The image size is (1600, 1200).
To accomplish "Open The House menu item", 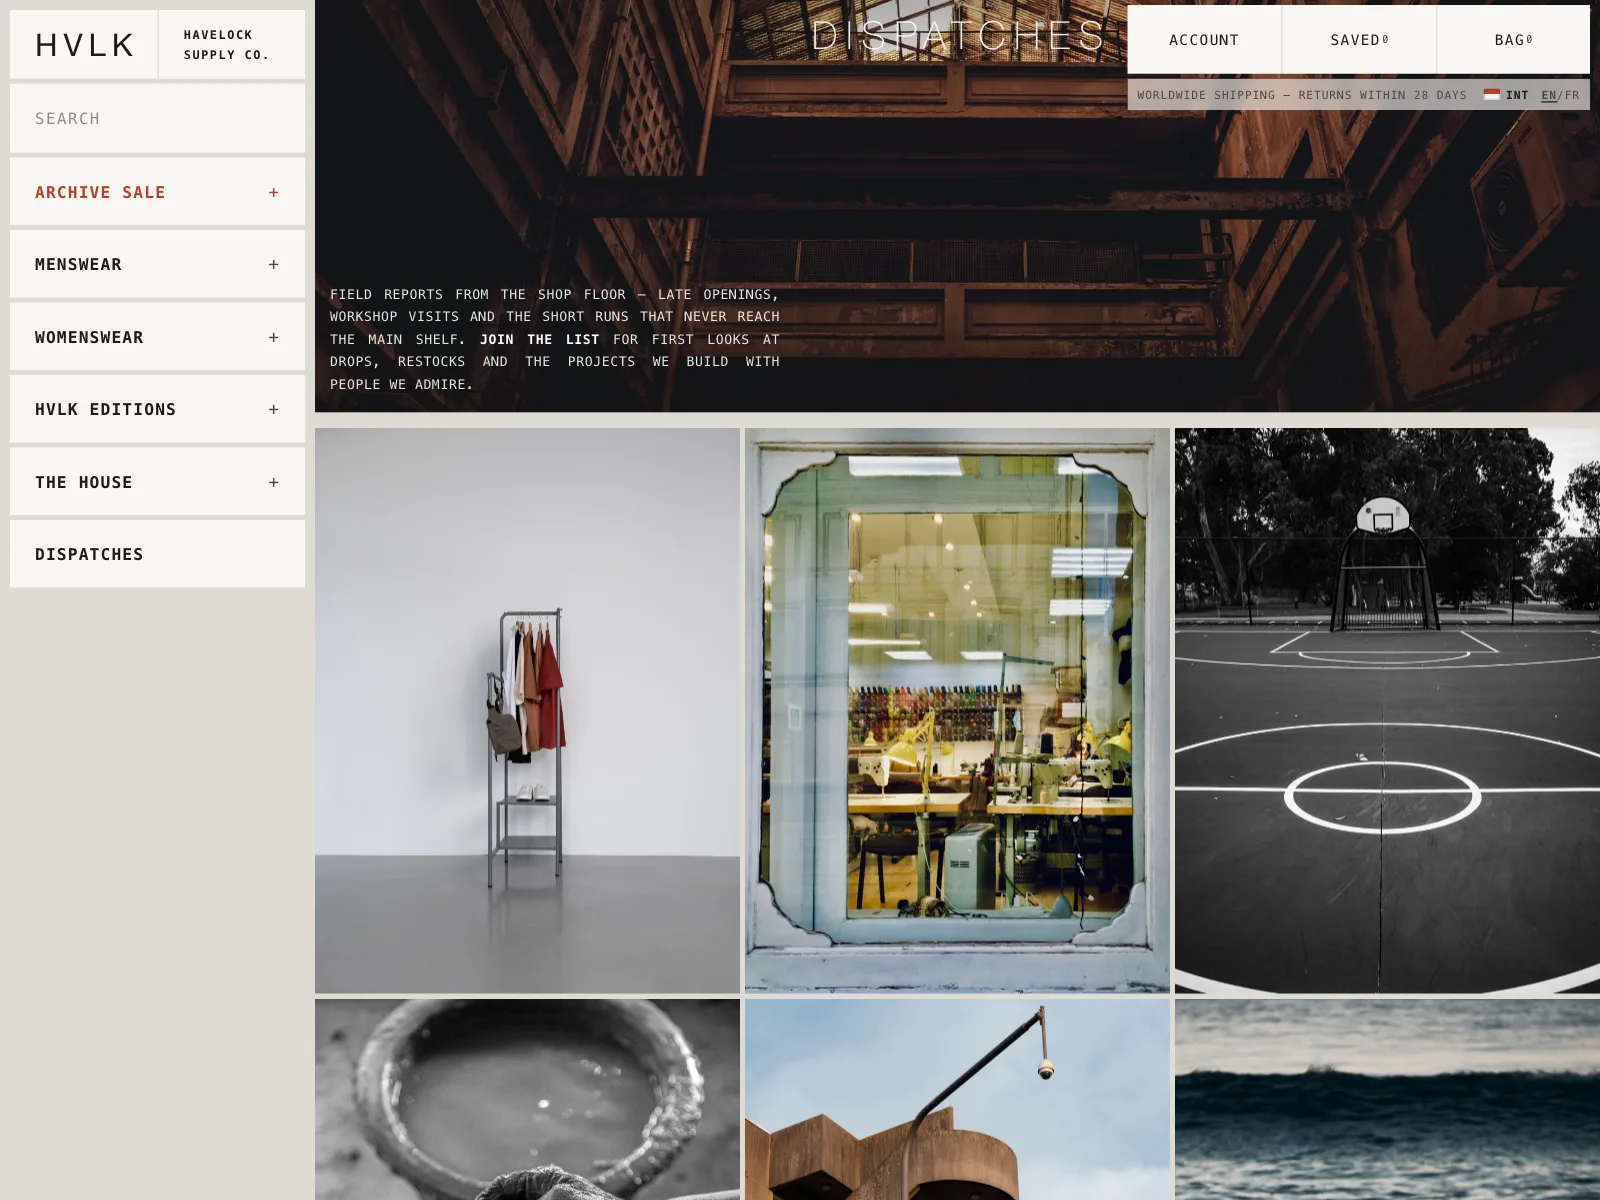I will (x=157, y=482).
